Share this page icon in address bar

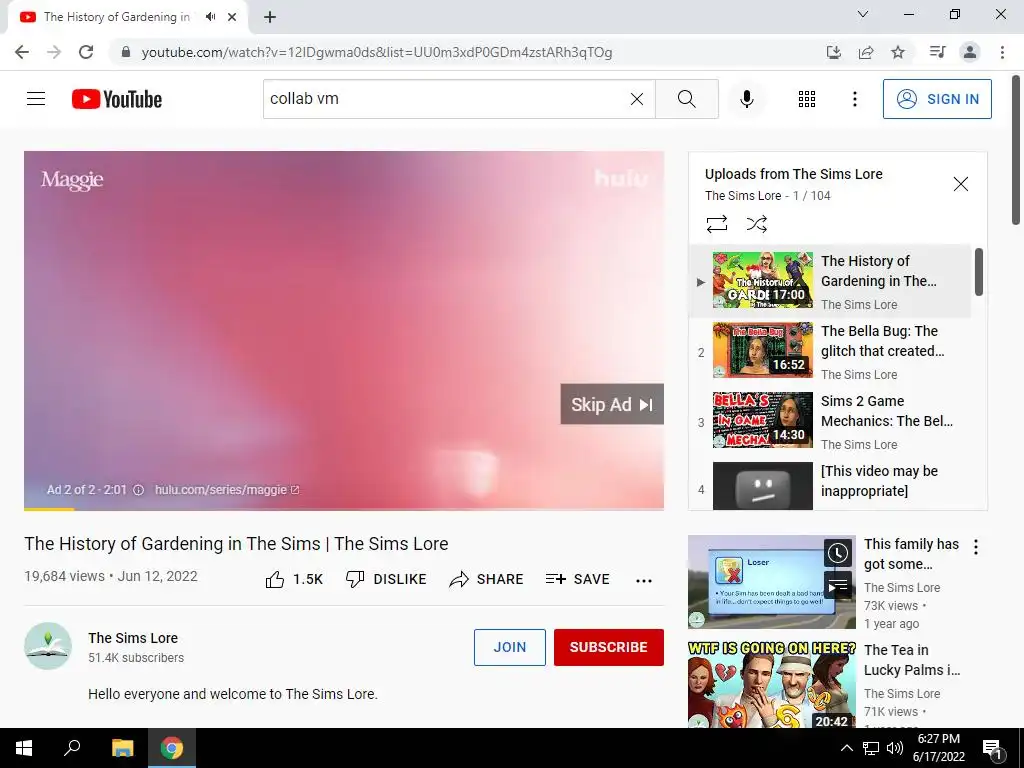tap(866, 52)
